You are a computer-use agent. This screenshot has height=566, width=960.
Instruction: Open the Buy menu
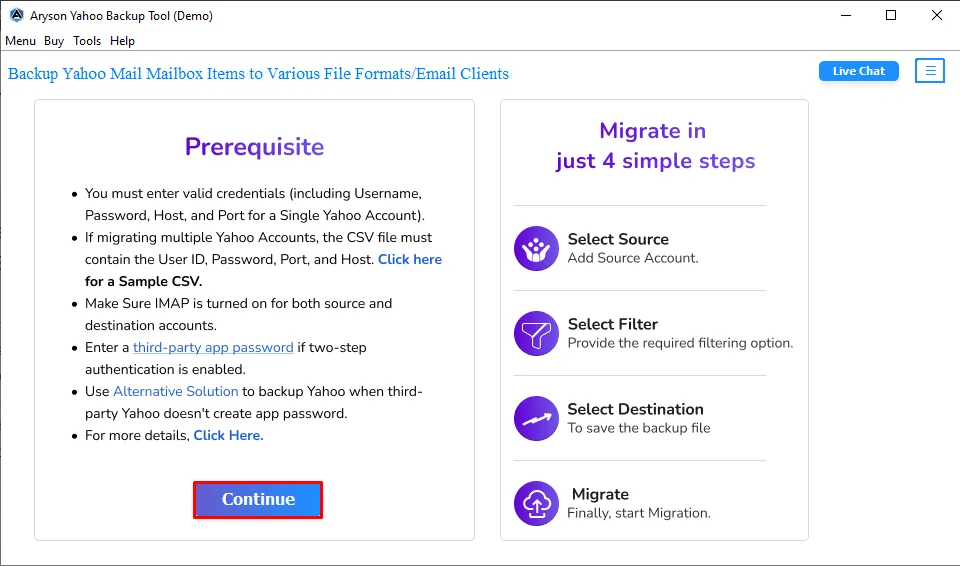pos(54,41)
